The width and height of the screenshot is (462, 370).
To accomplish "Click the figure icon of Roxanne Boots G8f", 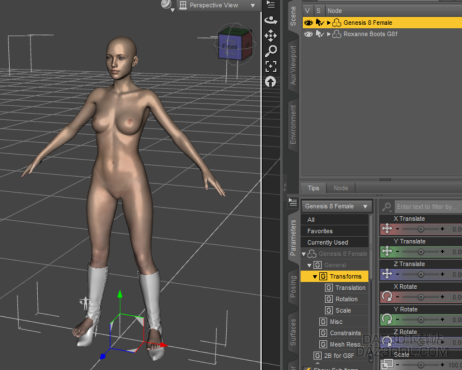I will point(337,34).
